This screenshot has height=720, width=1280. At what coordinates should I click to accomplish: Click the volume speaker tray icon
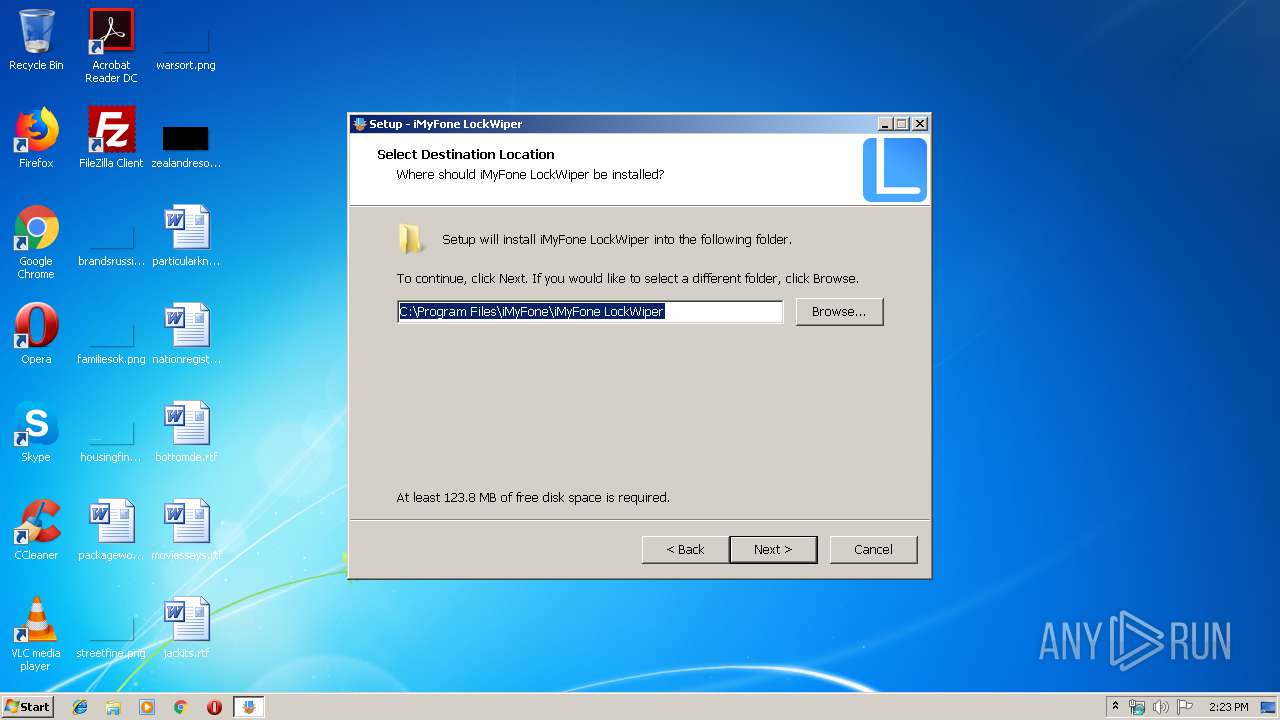[x=1161, y=707]
